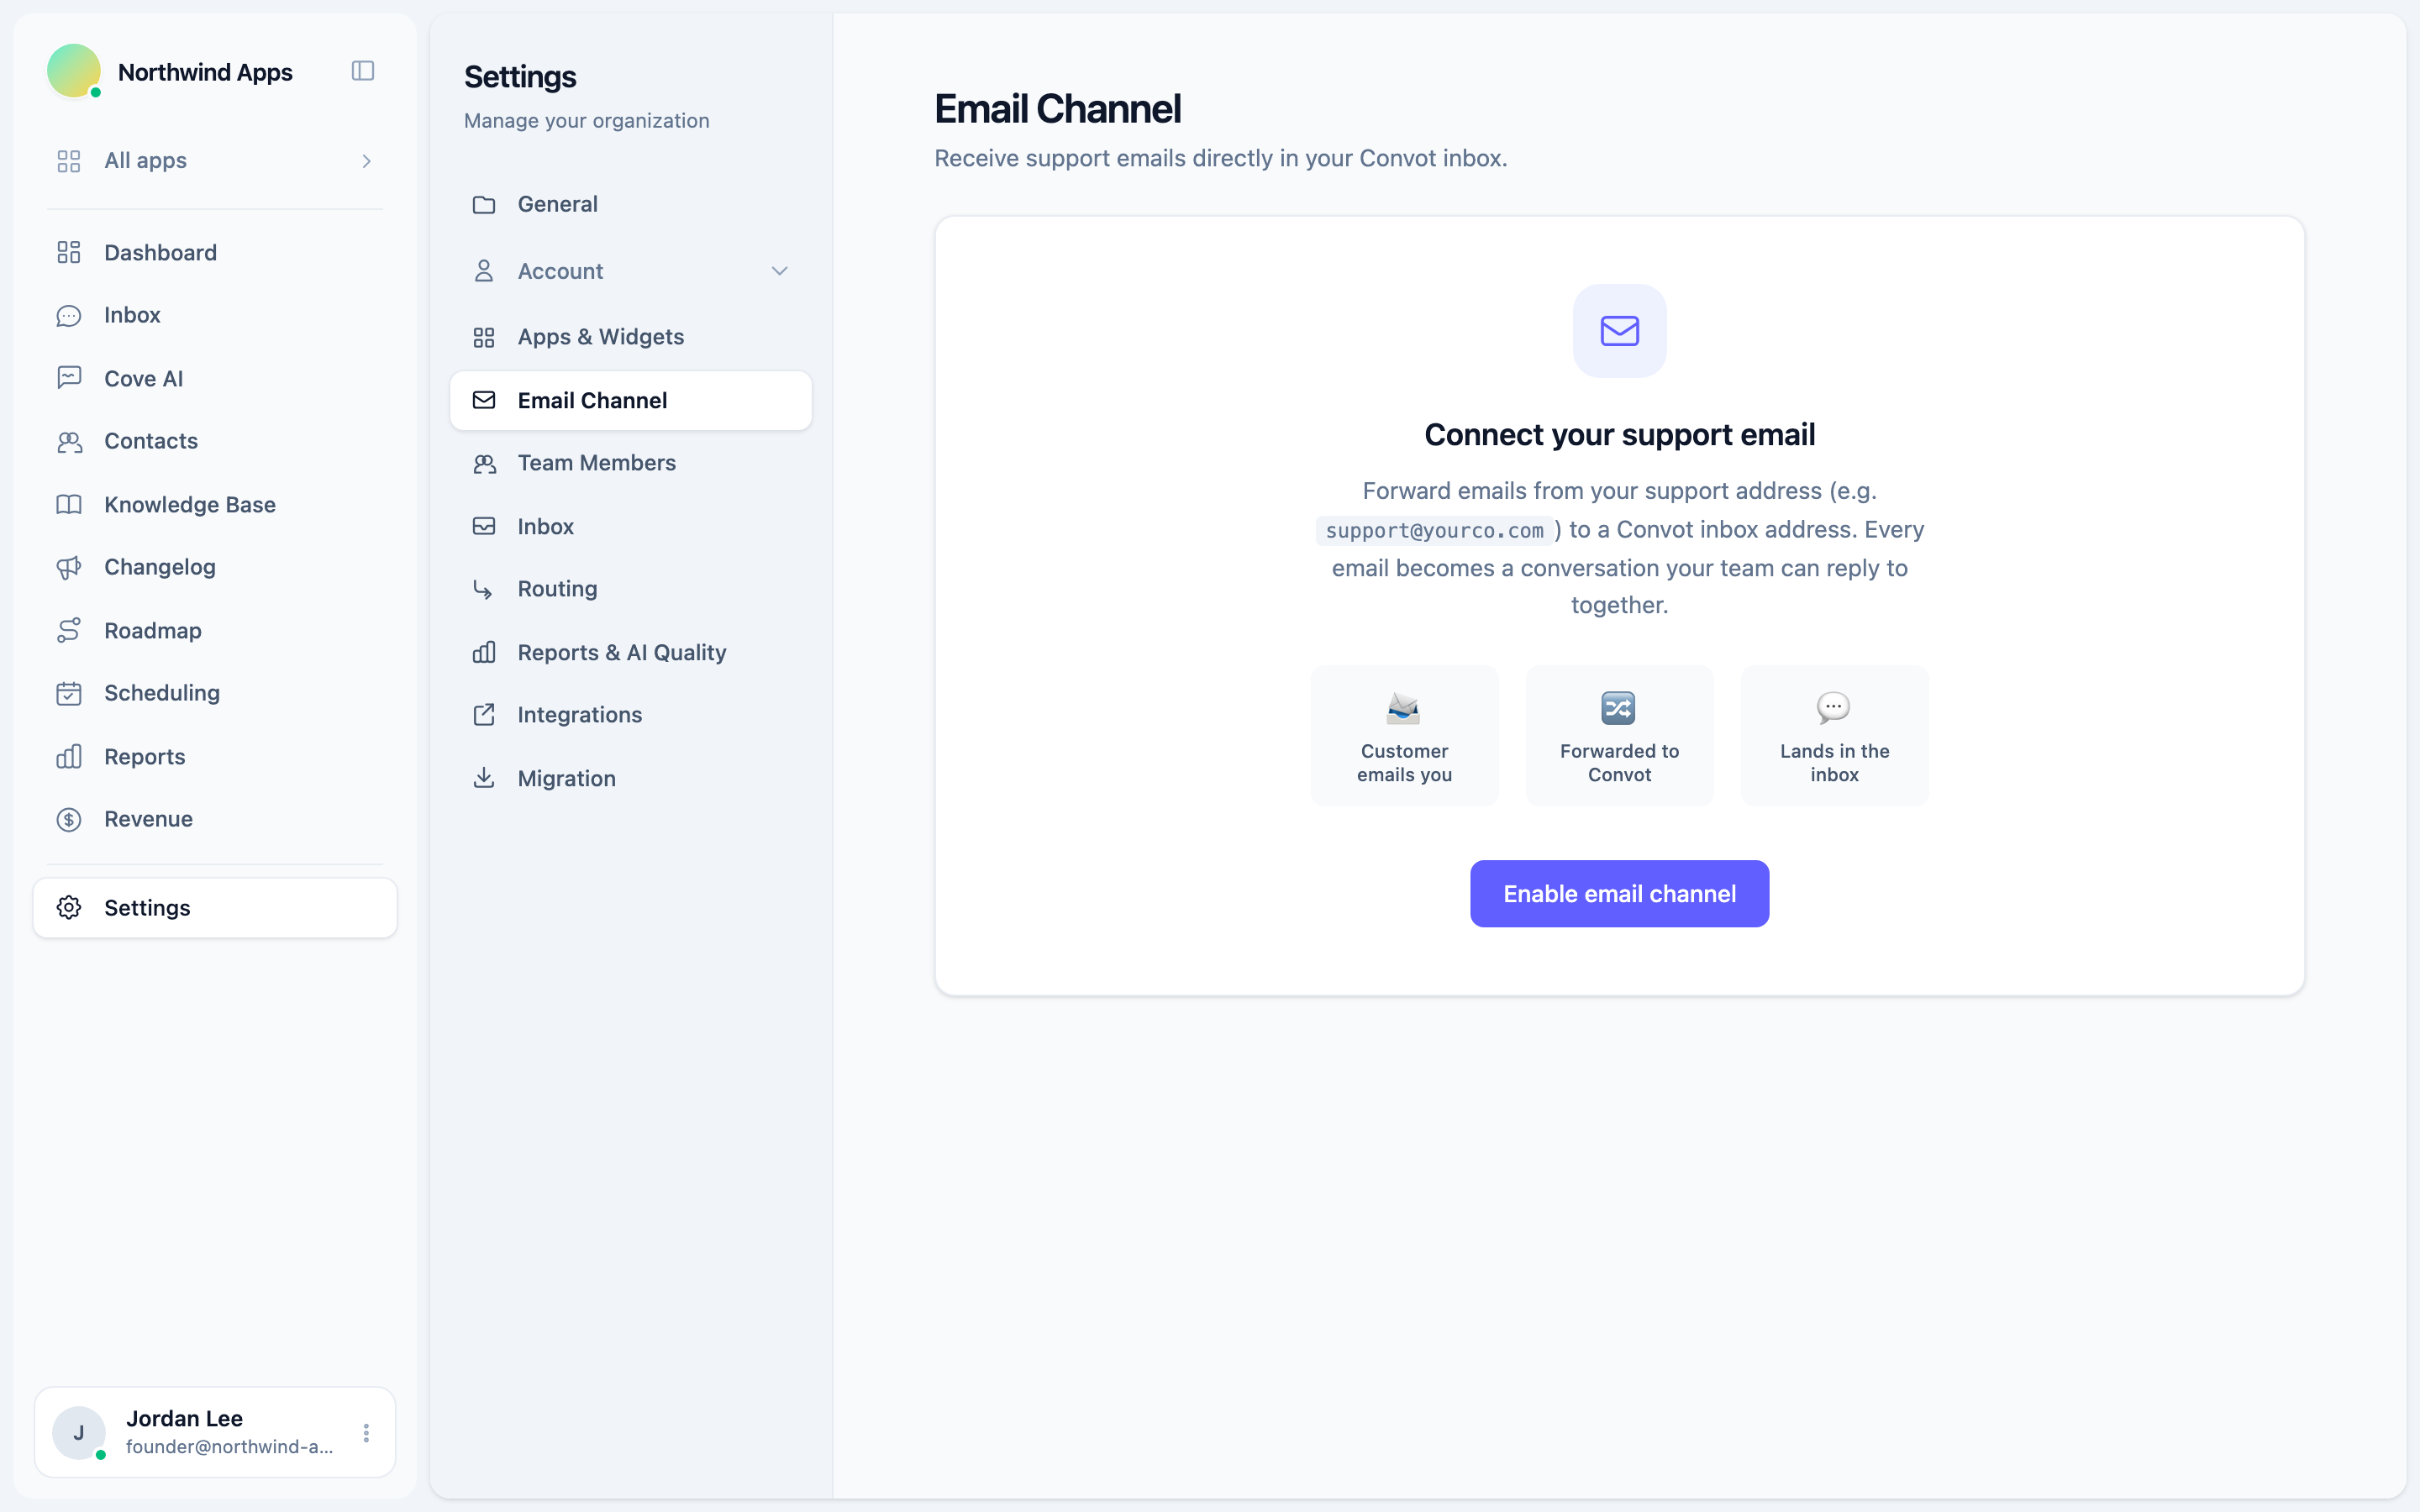Click the Knowledge Base book icon

(x=69, y=504)
